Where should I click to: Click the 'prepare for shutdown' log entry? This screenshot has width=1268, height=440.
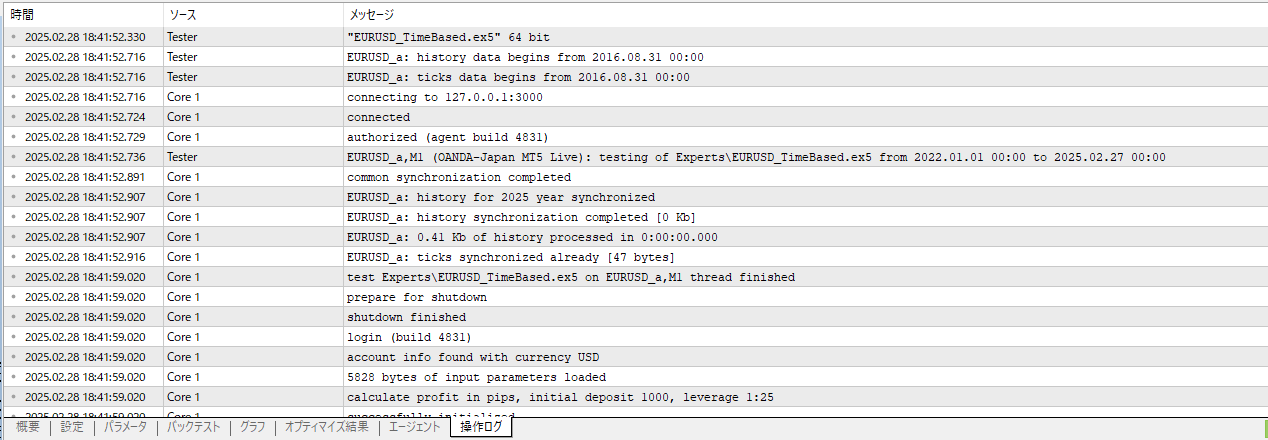[634, 297]
